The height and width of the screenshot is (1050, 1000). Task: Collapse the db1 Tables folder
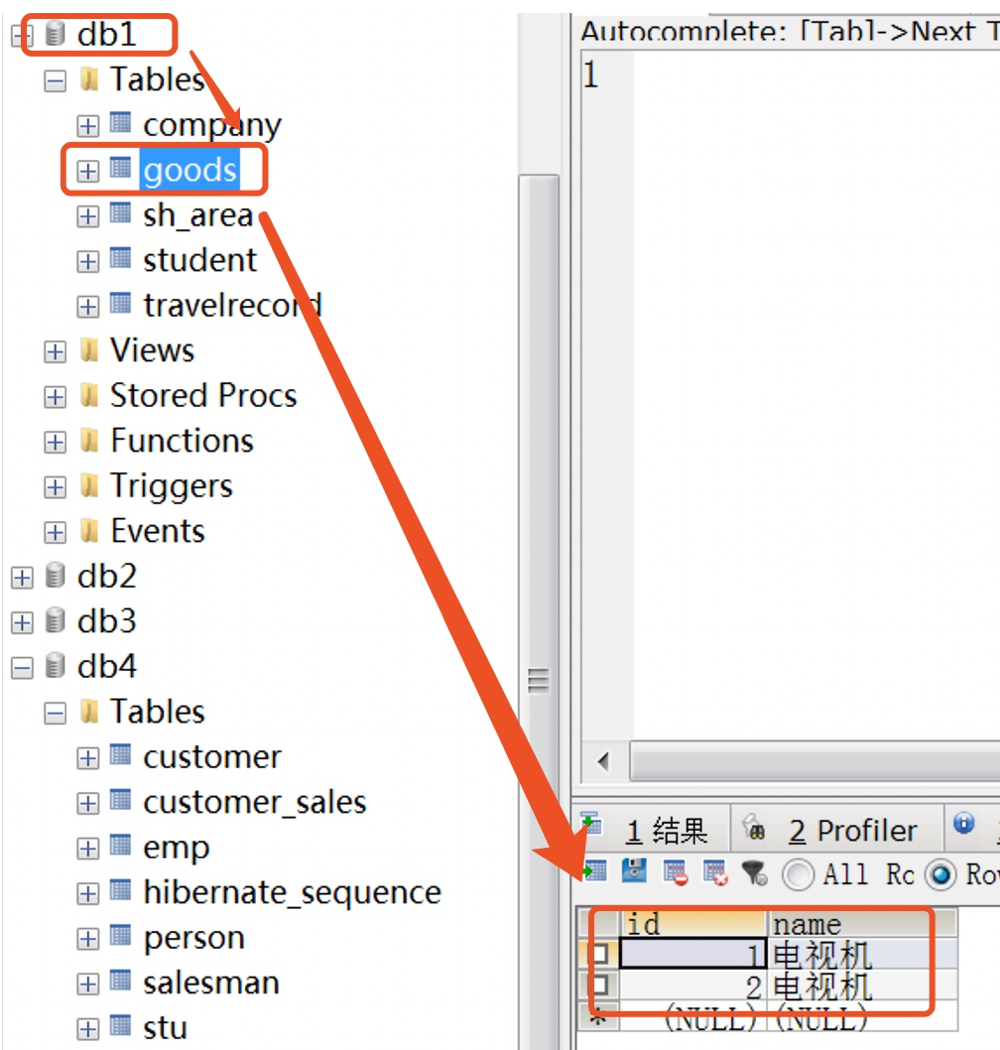pyautogui.click(x=55, y=82)
